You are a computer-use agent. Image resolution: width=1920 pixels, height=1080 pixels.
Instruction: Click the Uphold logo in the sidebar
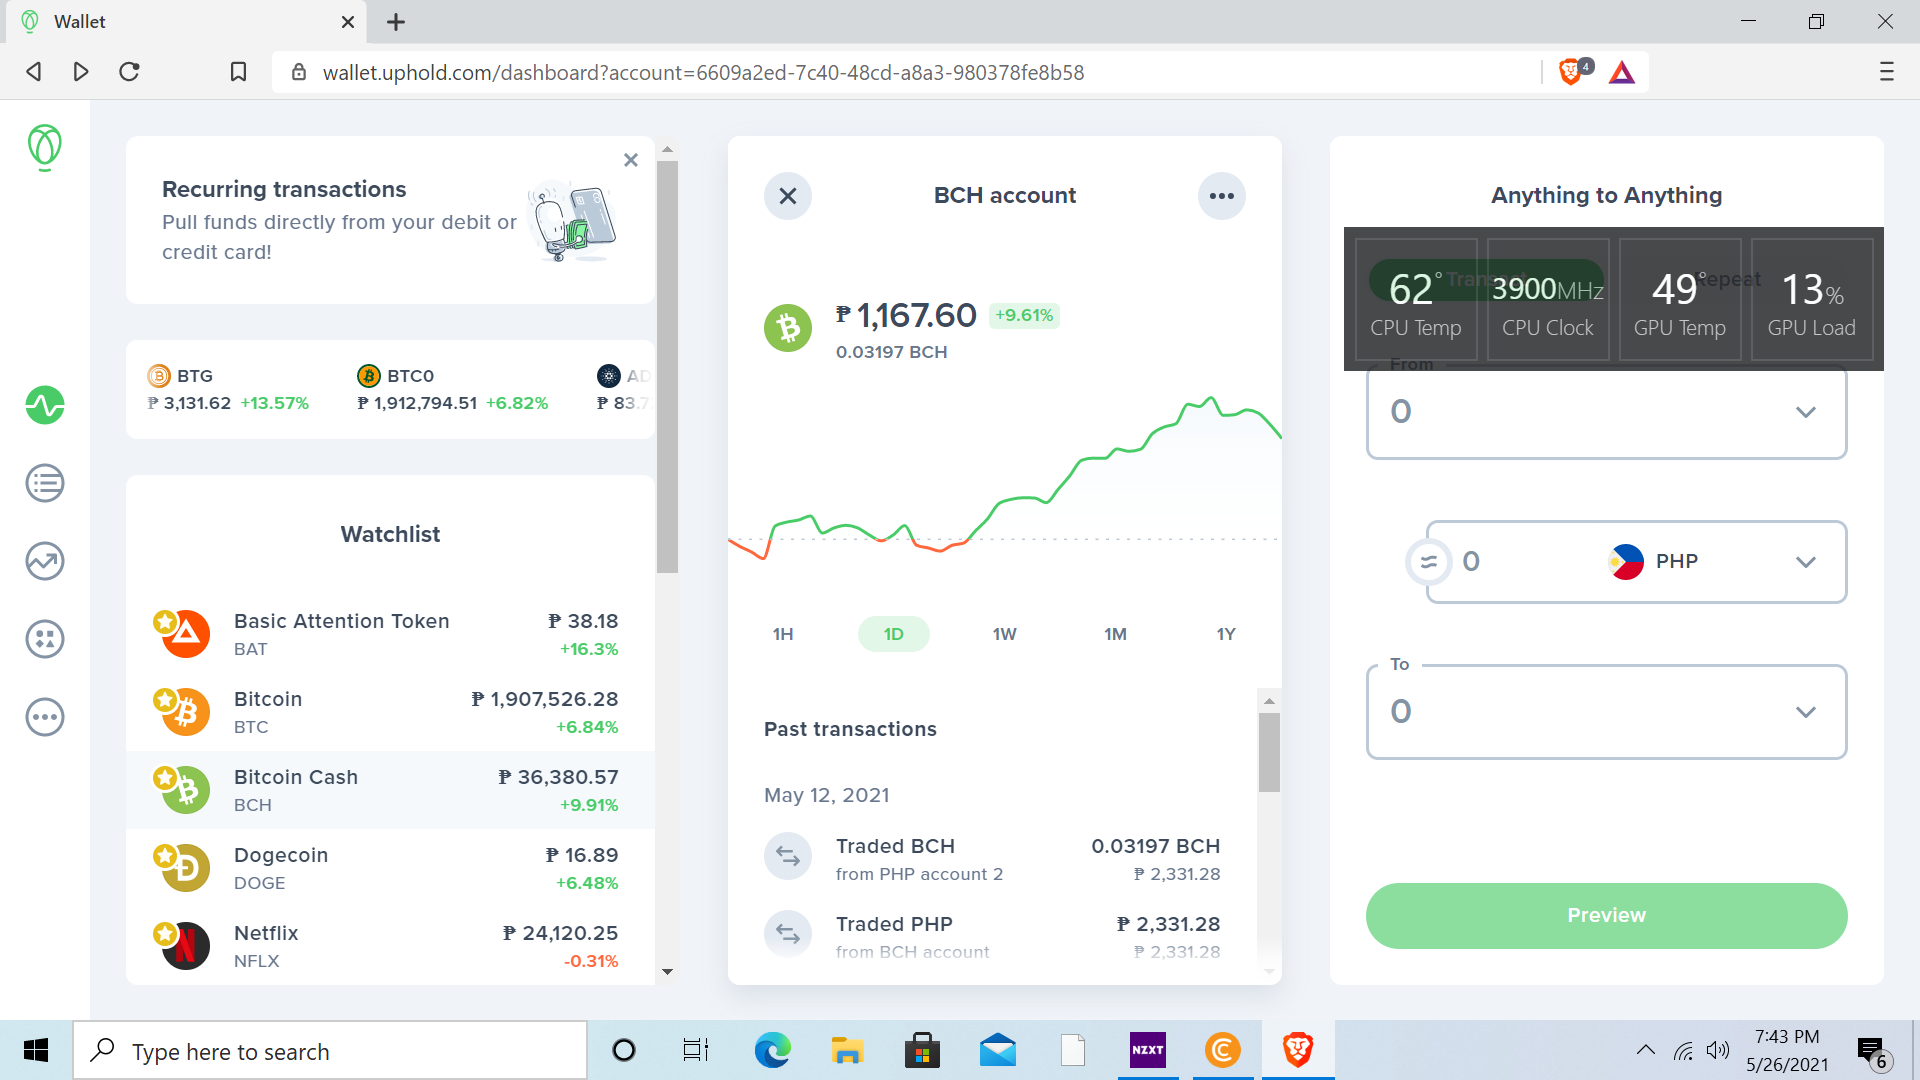click(x=45, y=147)
